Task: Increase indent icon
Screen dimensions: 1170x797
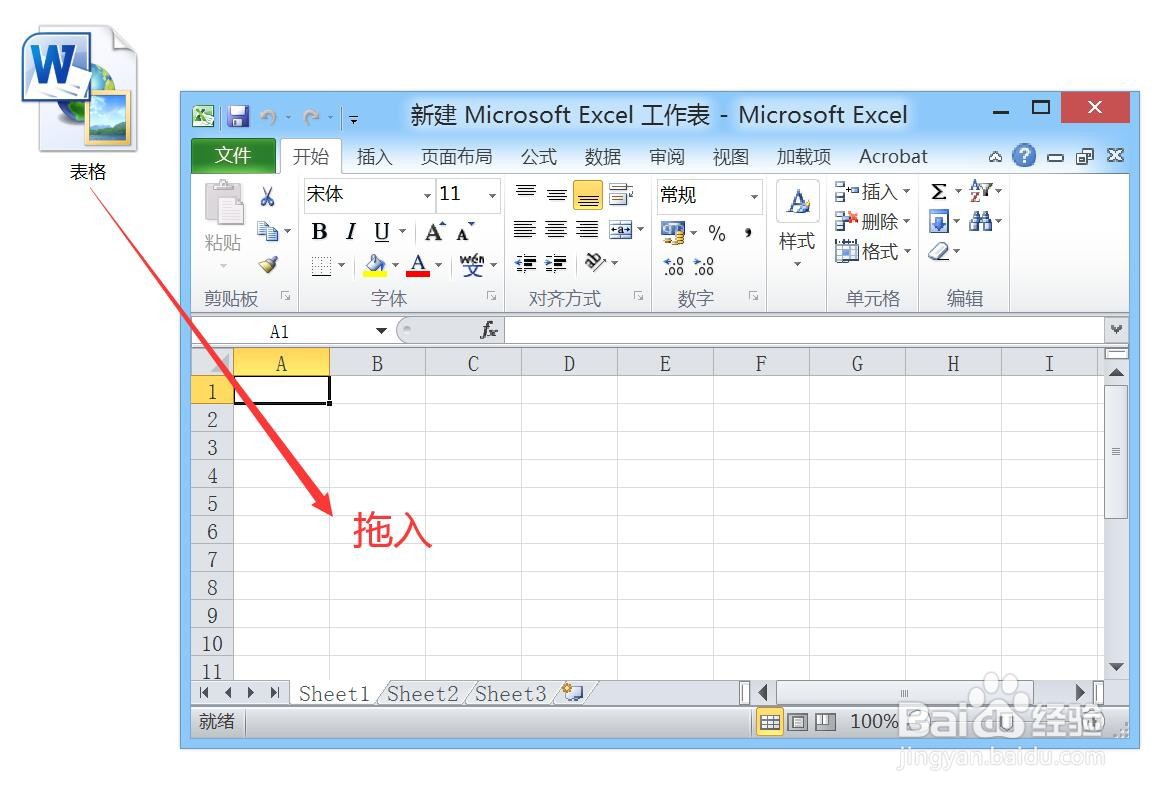Action: point(556,263)
